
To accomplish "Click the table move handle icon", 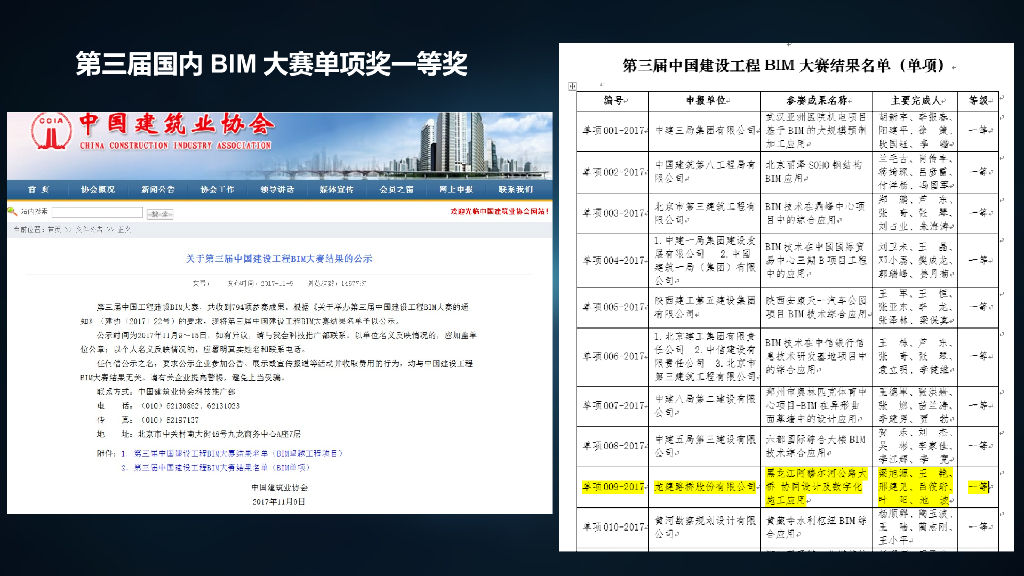I will point(573,88).
